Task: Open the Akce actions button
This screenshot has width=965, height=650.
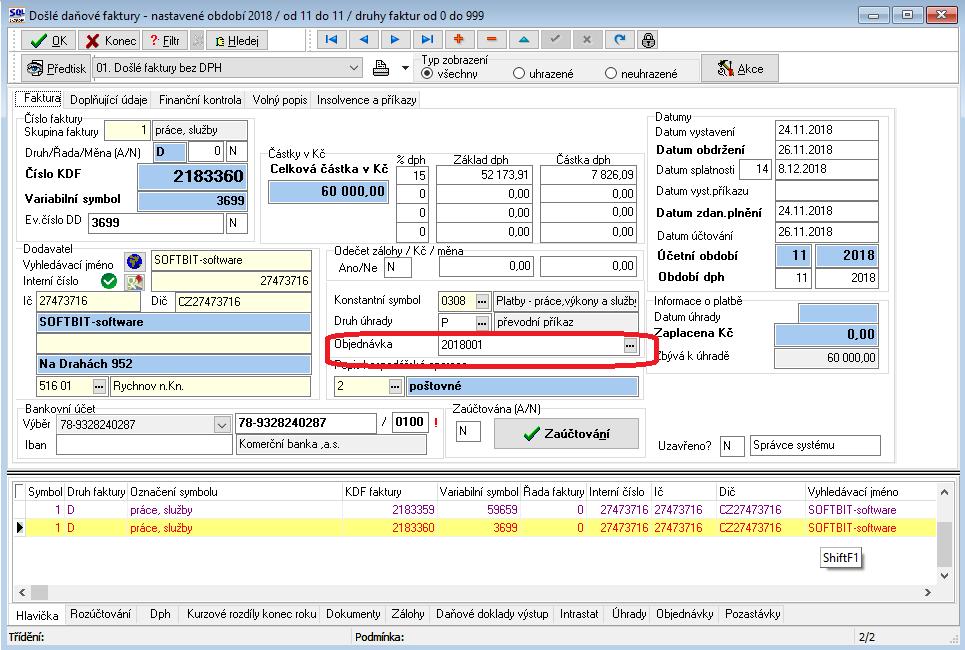Action: tap(740, 68)
